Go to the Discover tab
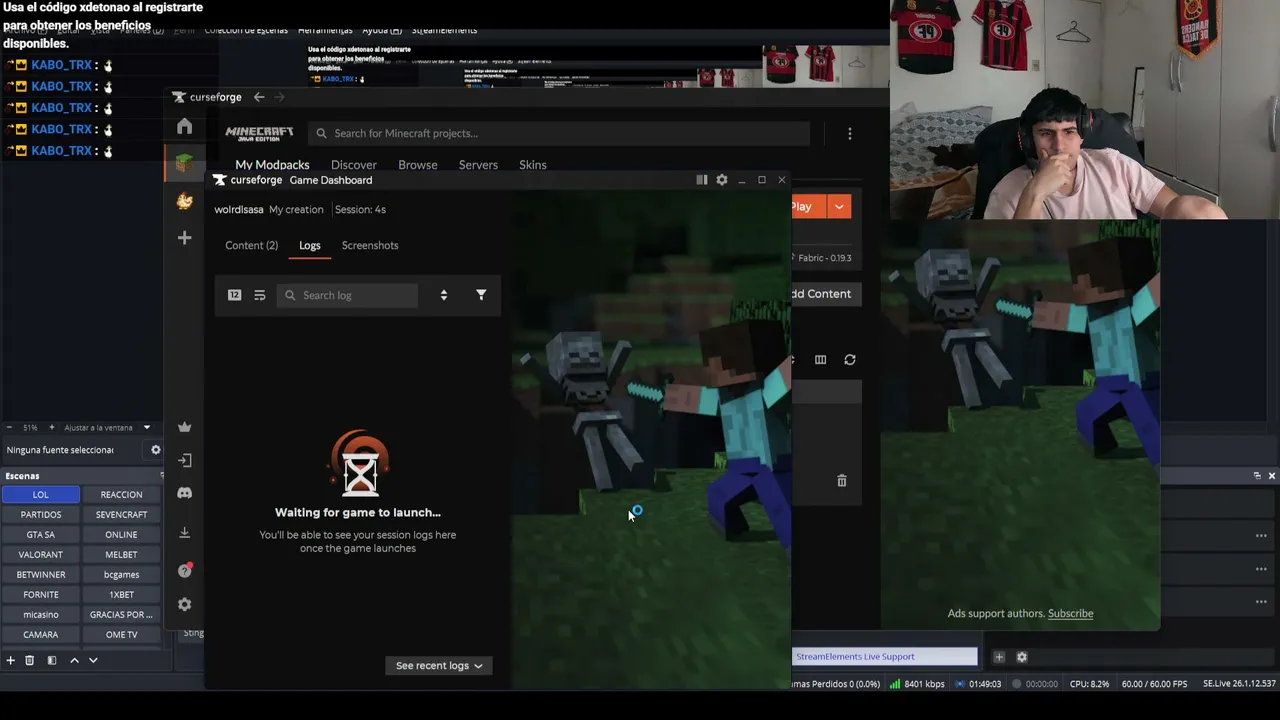This screenshot has height=720, width=1280. click(x=354, y=165)
